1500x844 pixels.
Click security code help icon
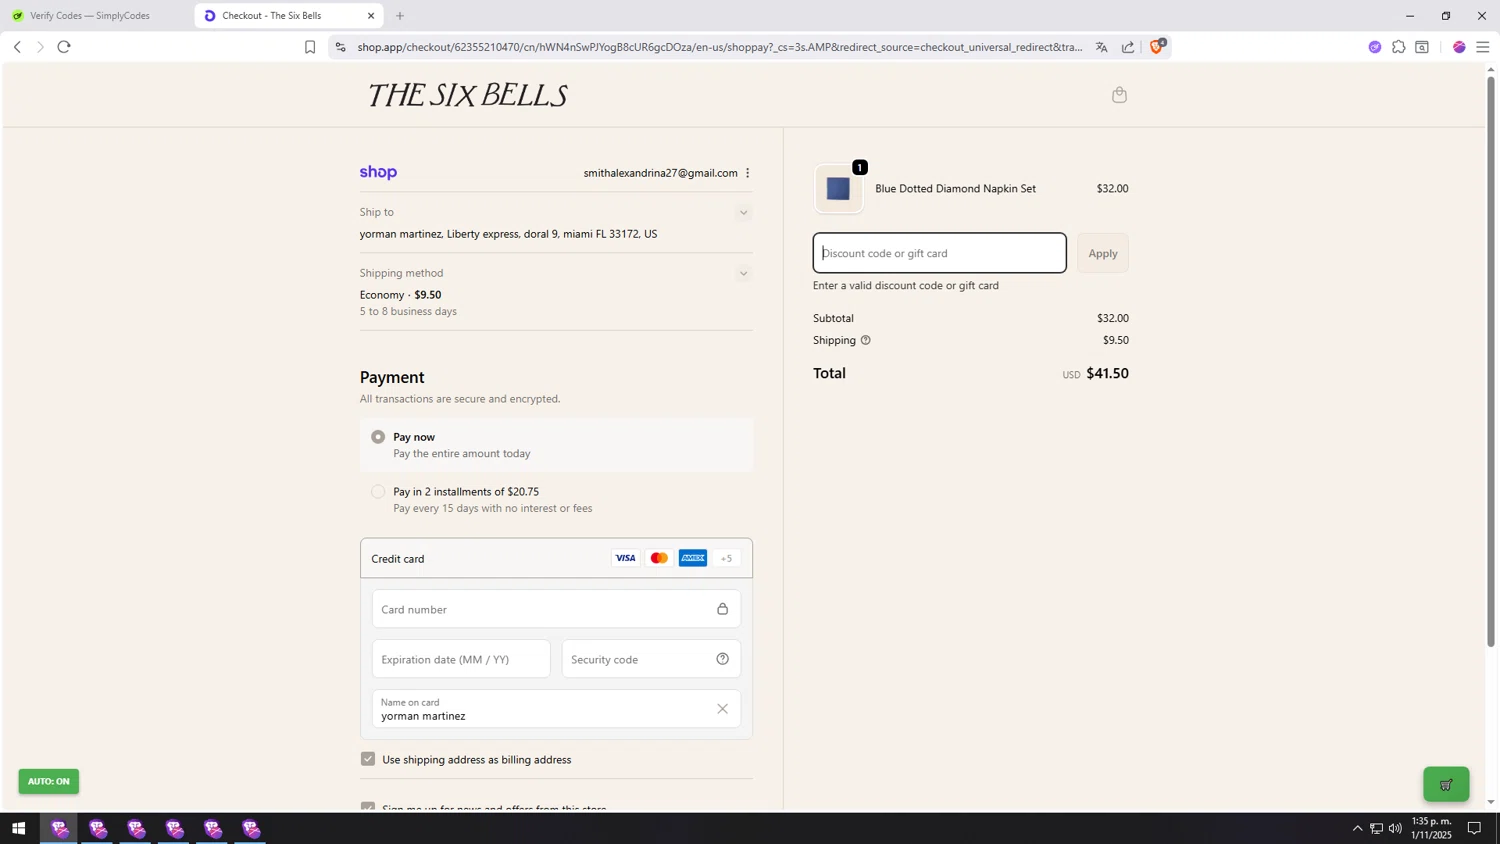(x=722, y=659)
